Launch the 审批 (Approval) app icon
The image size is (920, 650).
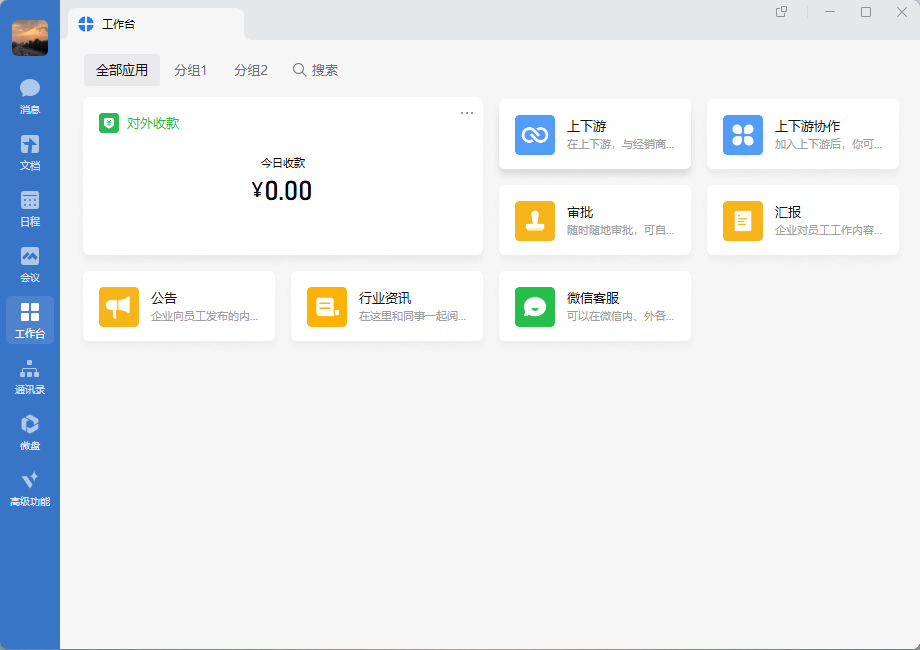(x=535, y=220)
